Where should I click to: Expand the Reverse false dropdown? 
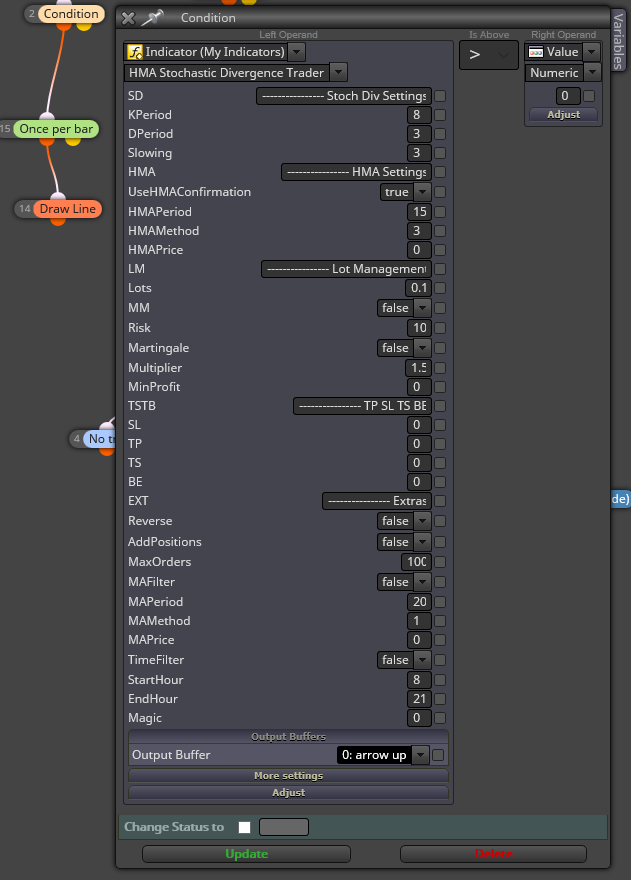[422, 521]
